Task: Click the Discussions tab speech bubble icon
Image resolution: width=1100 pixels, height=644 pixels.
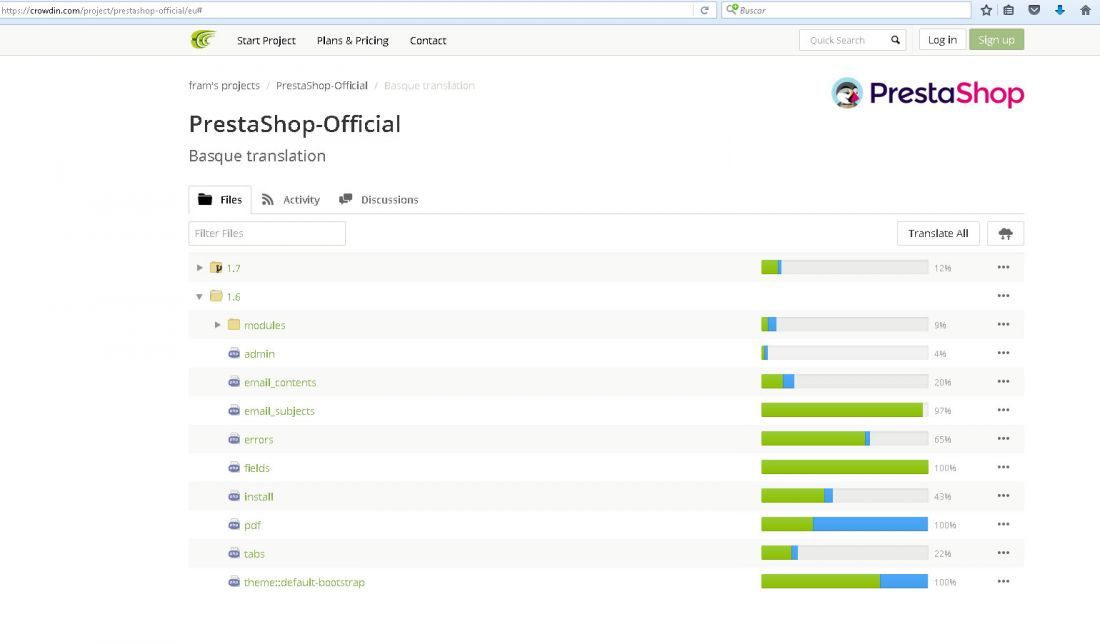Action: point(345,199)
